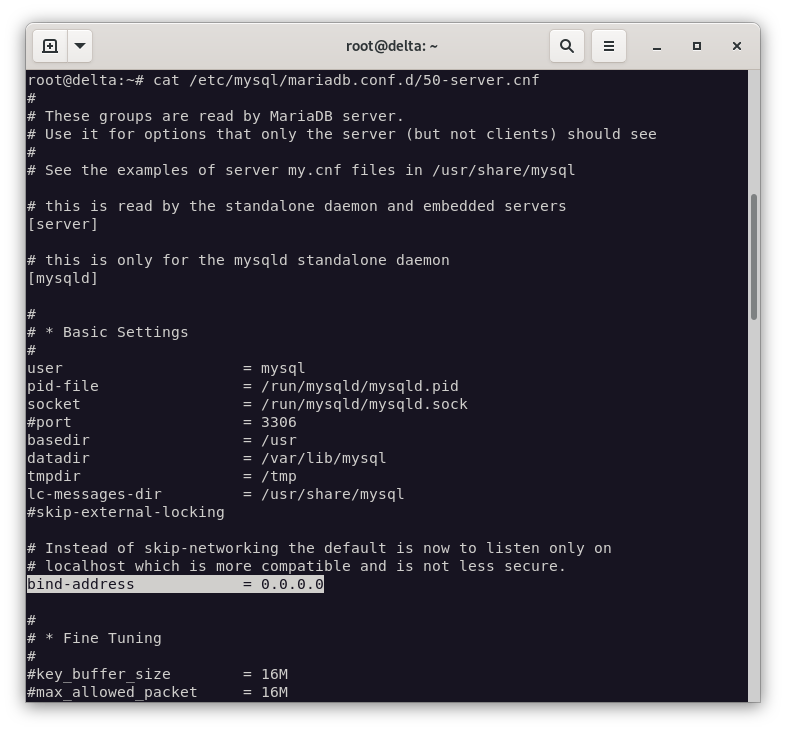Click the root@delta window title
The image size is (786, 731).
coord(391,46)
